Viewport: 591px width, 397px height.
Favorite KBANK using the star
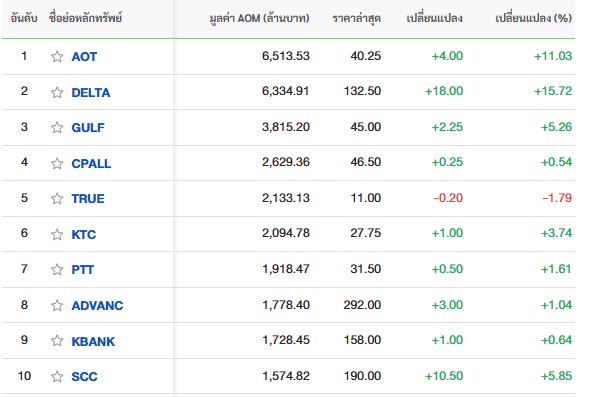coord(57,340)
